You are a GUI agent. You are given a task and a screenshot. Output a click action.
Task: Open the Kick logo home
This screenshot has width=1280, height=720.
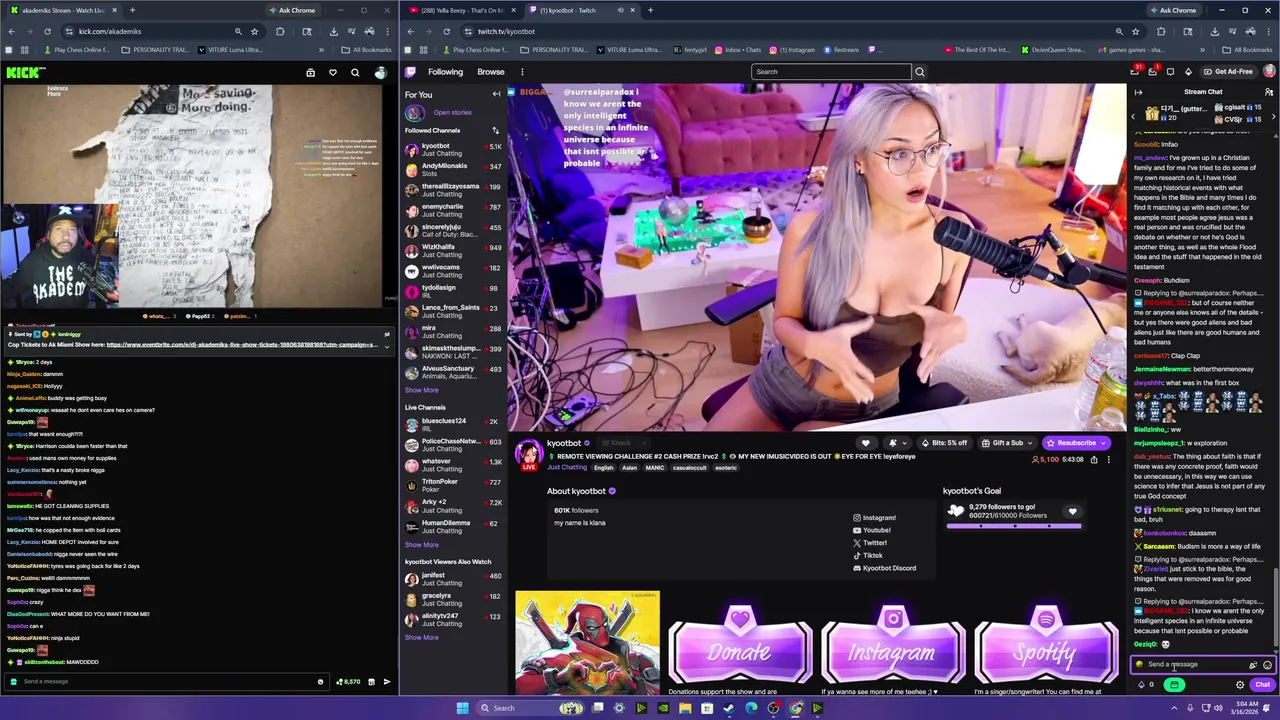(24, 72)
